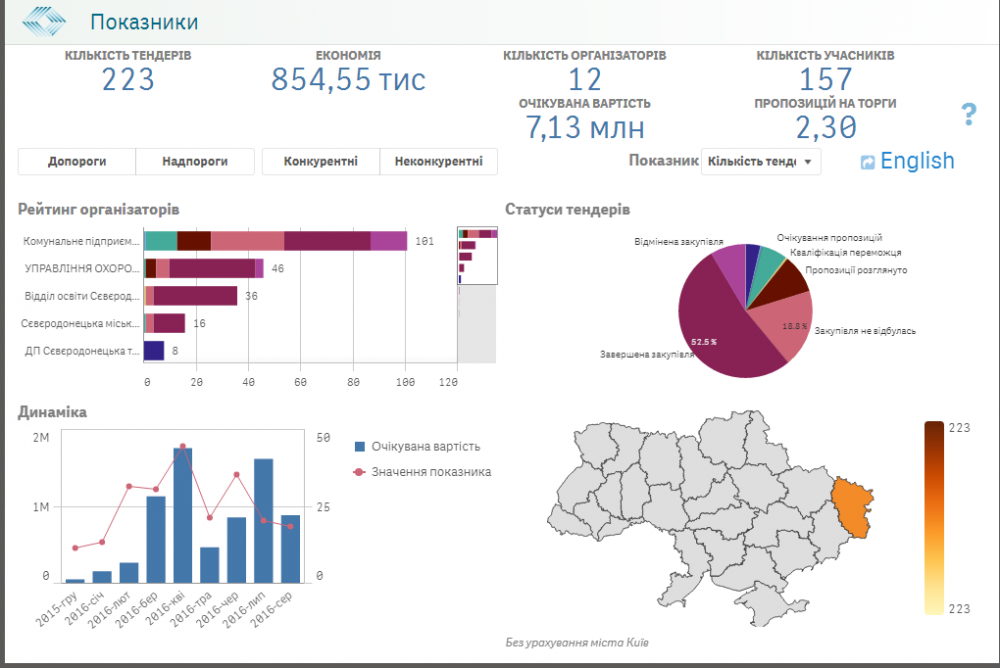Click the orange gradient map color legend
This screenshot has height=668, width=1000.
[x=934, y=517]
